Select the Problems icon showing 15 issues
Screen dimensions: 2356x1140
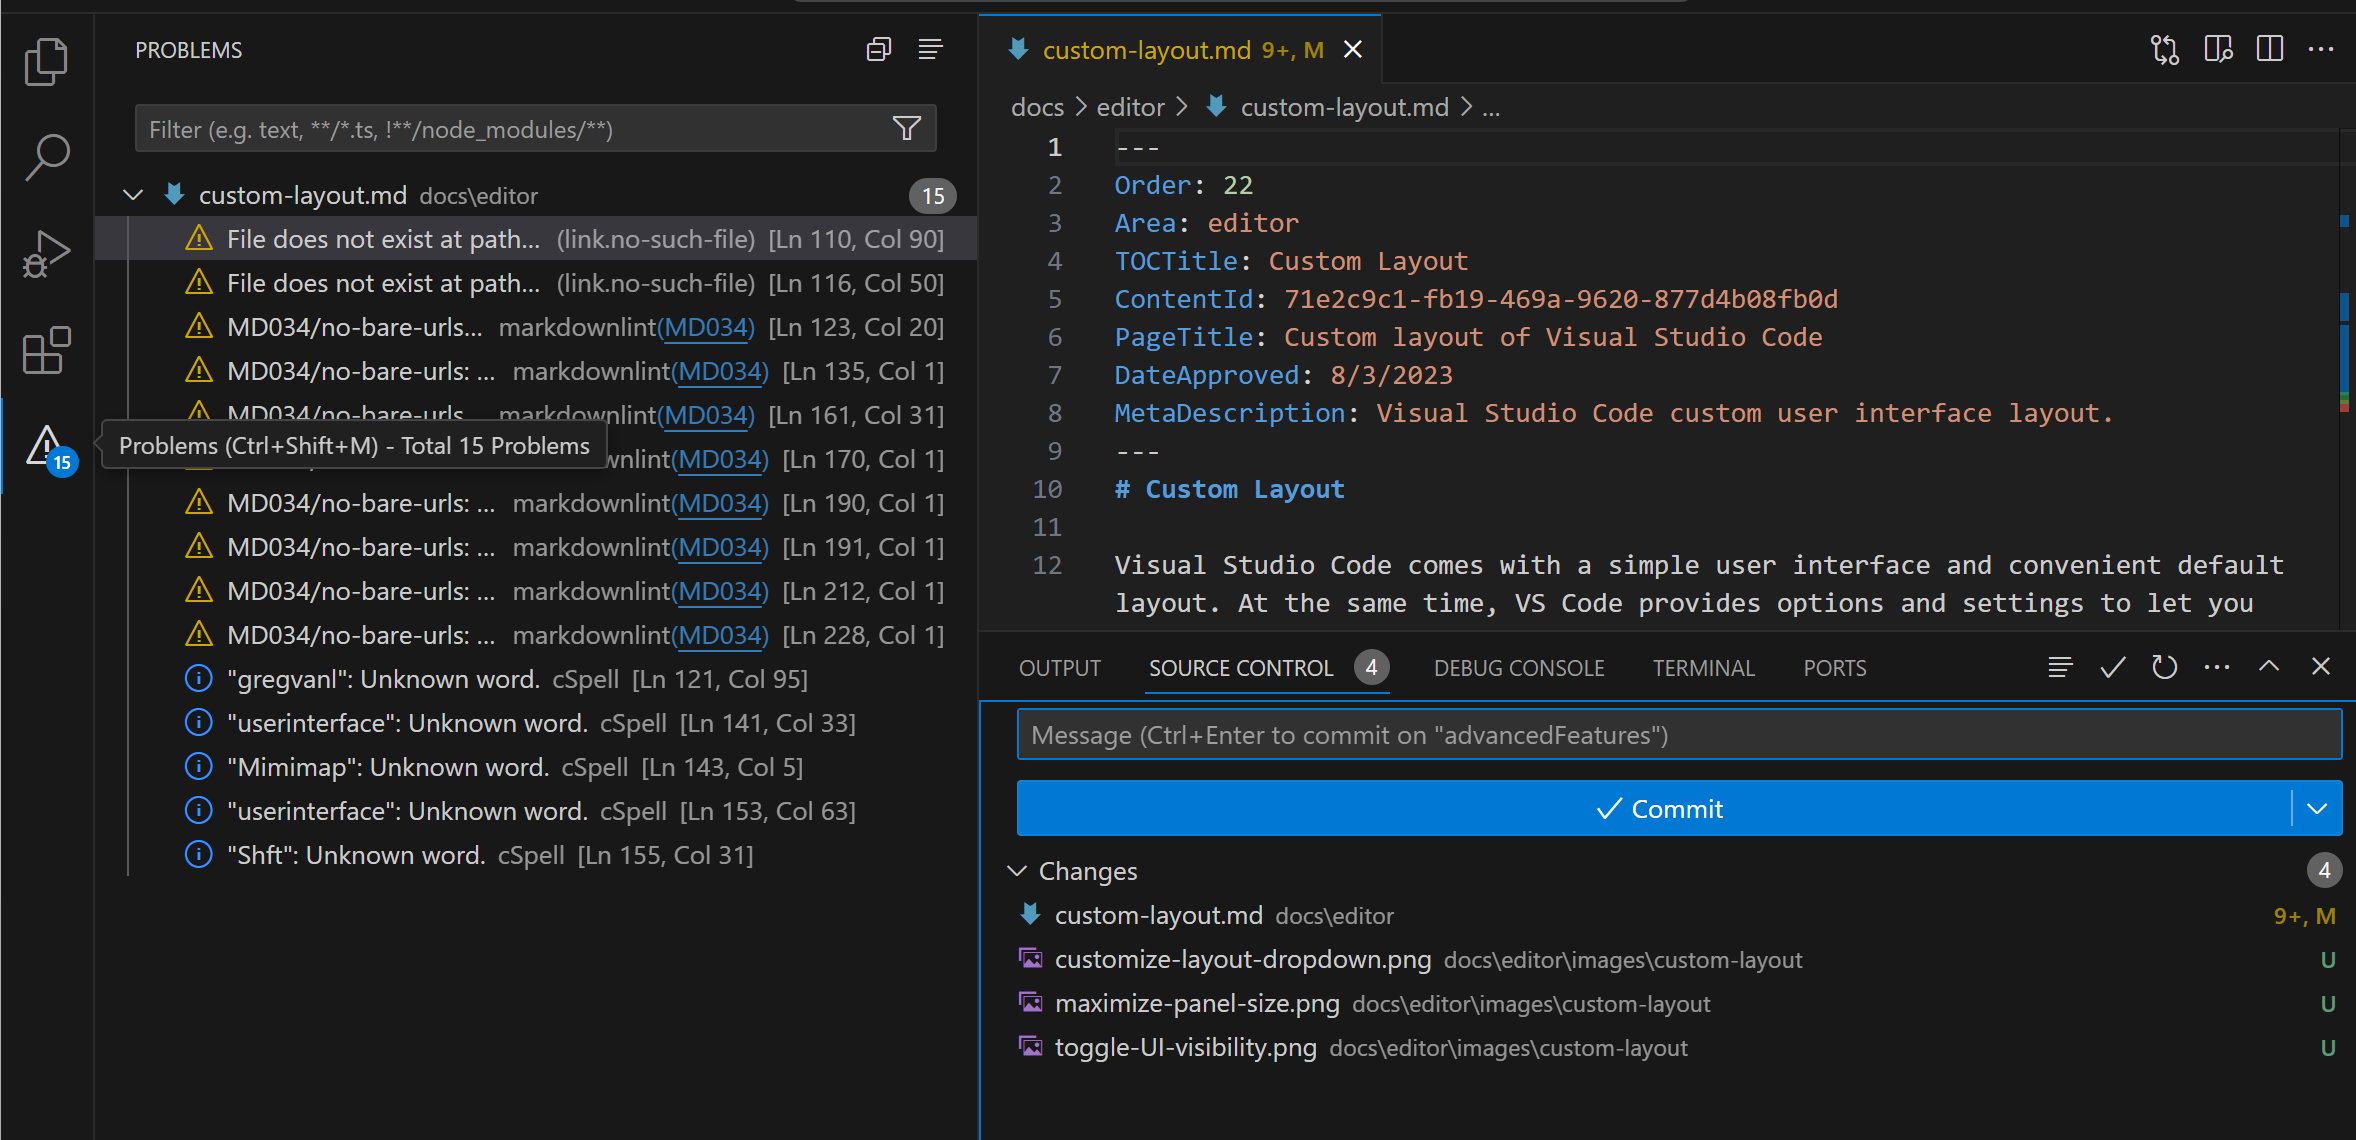pyautogui.click(x=45, y=446)
